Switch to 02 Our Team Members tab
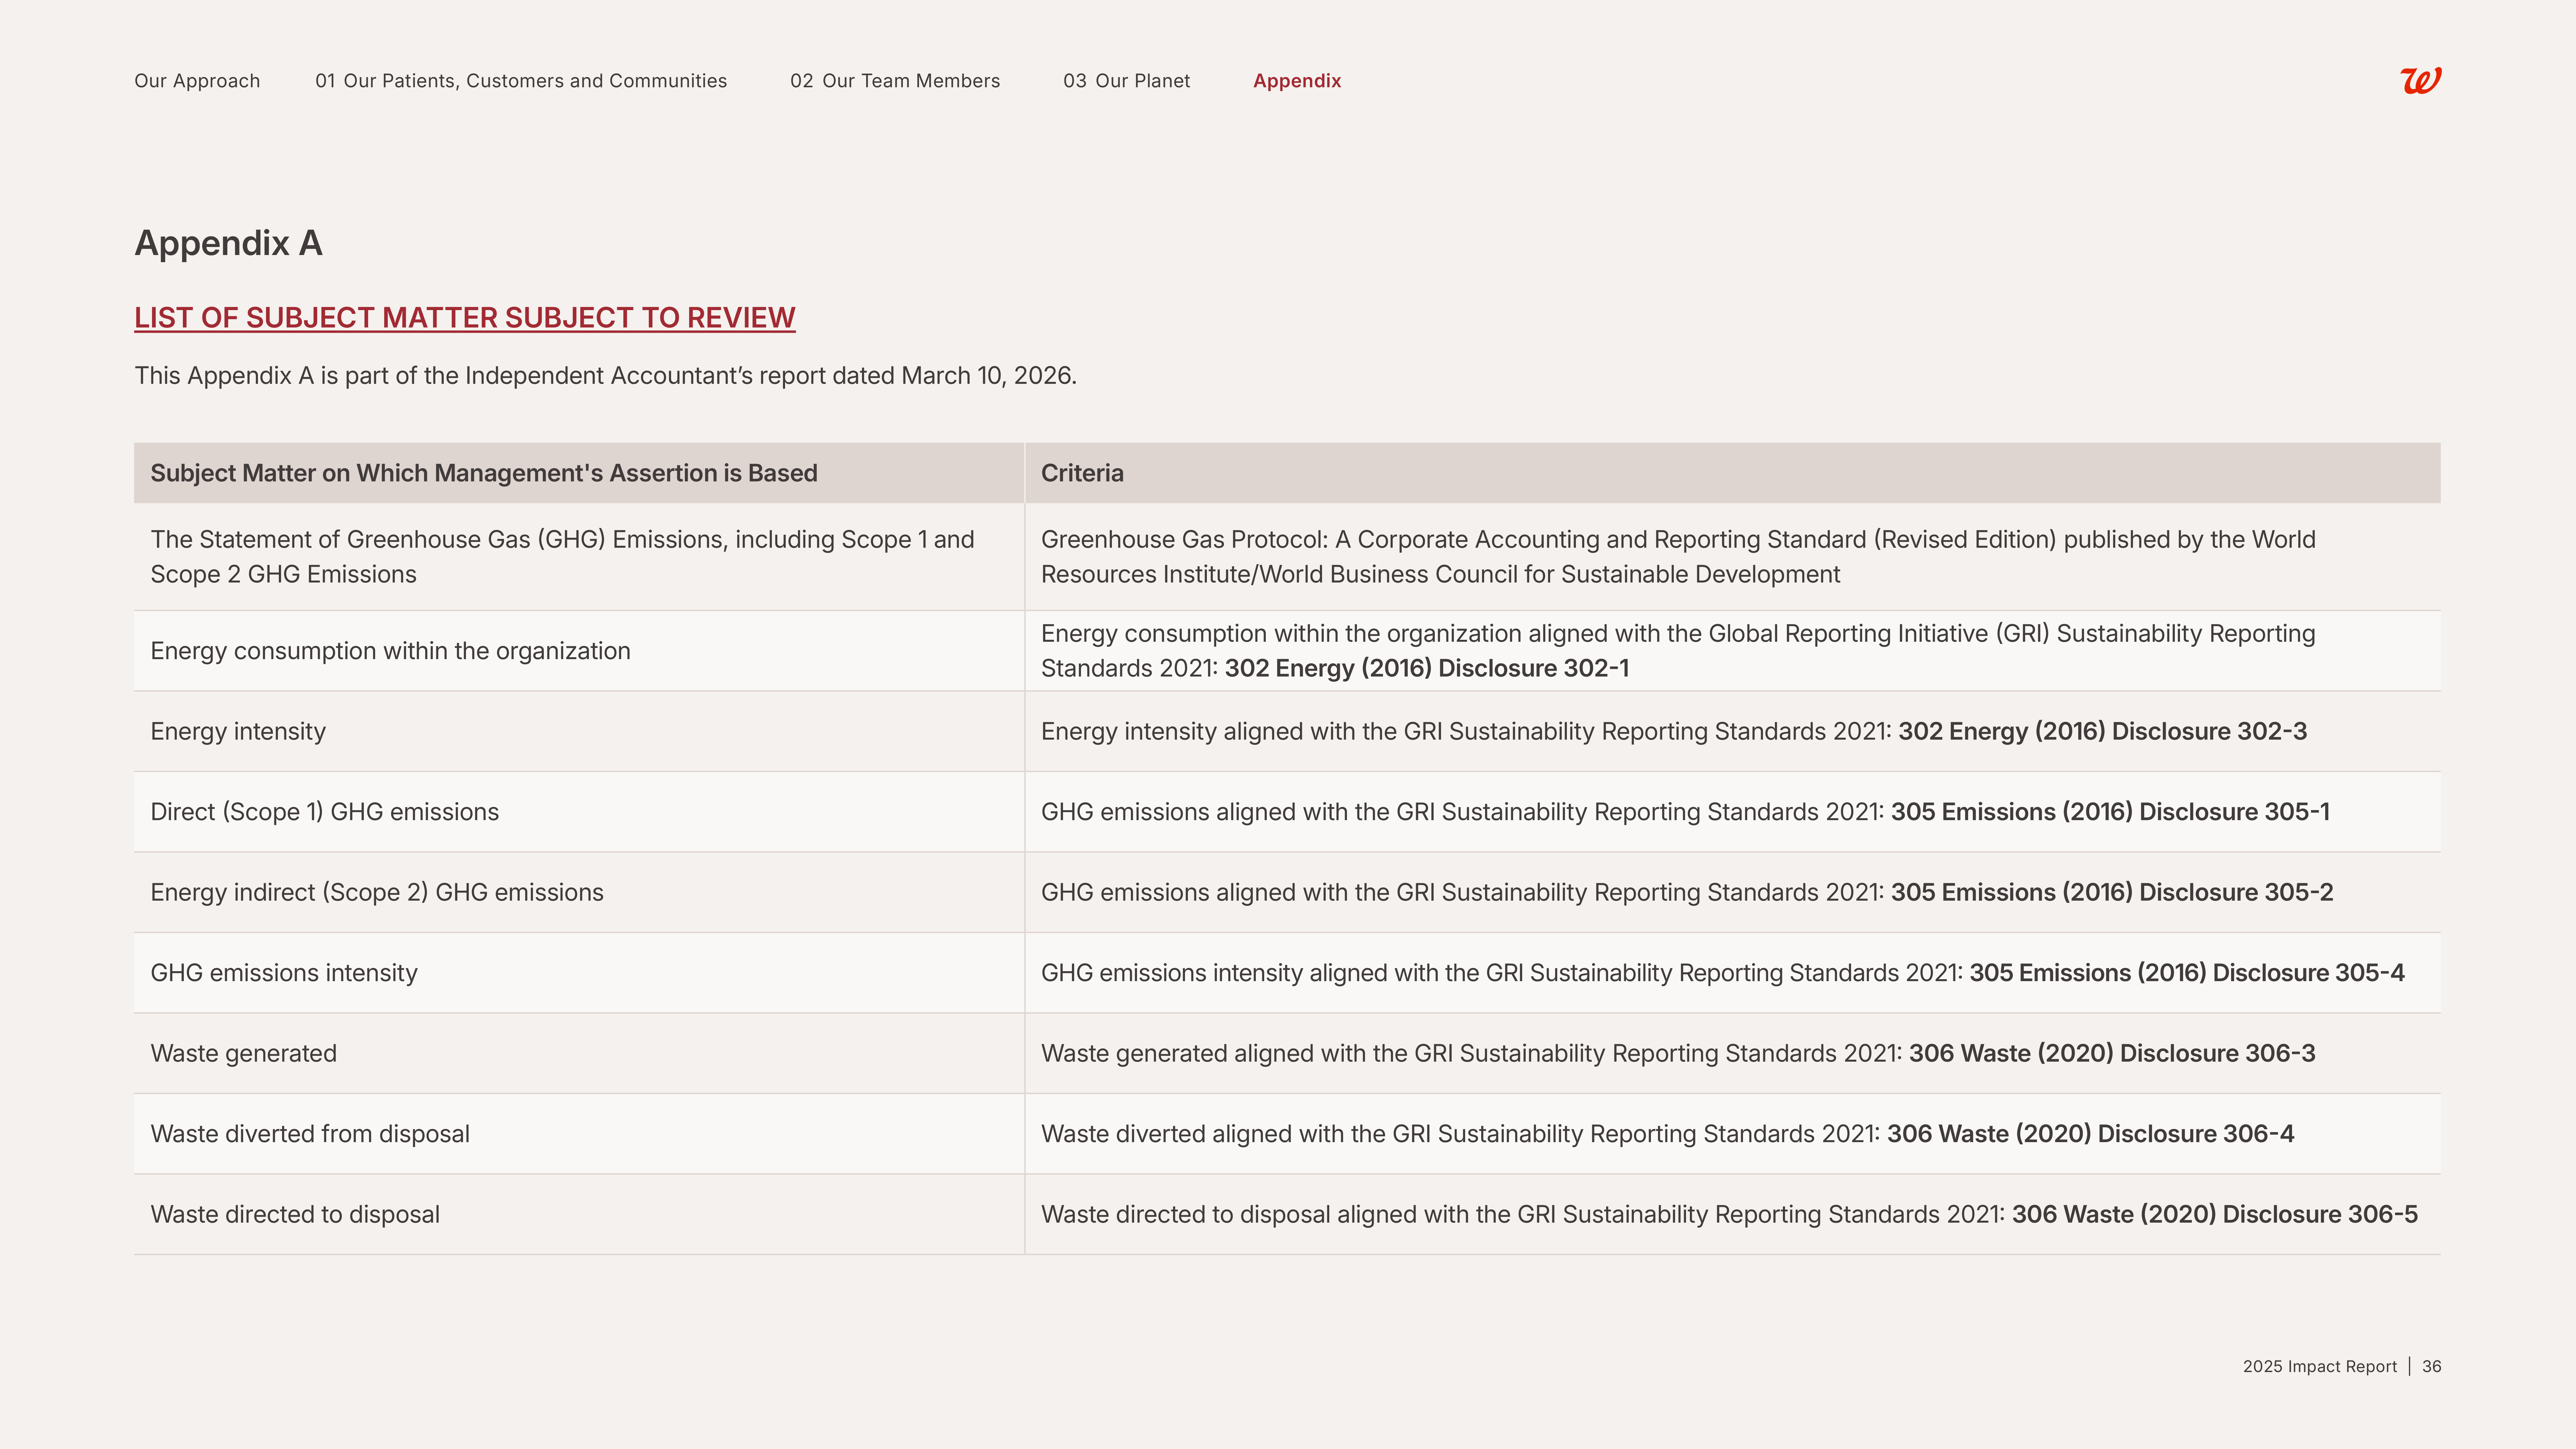The width and height of the screenshot is (2576, 1449). pyautogui.click(x=895, y=81)
